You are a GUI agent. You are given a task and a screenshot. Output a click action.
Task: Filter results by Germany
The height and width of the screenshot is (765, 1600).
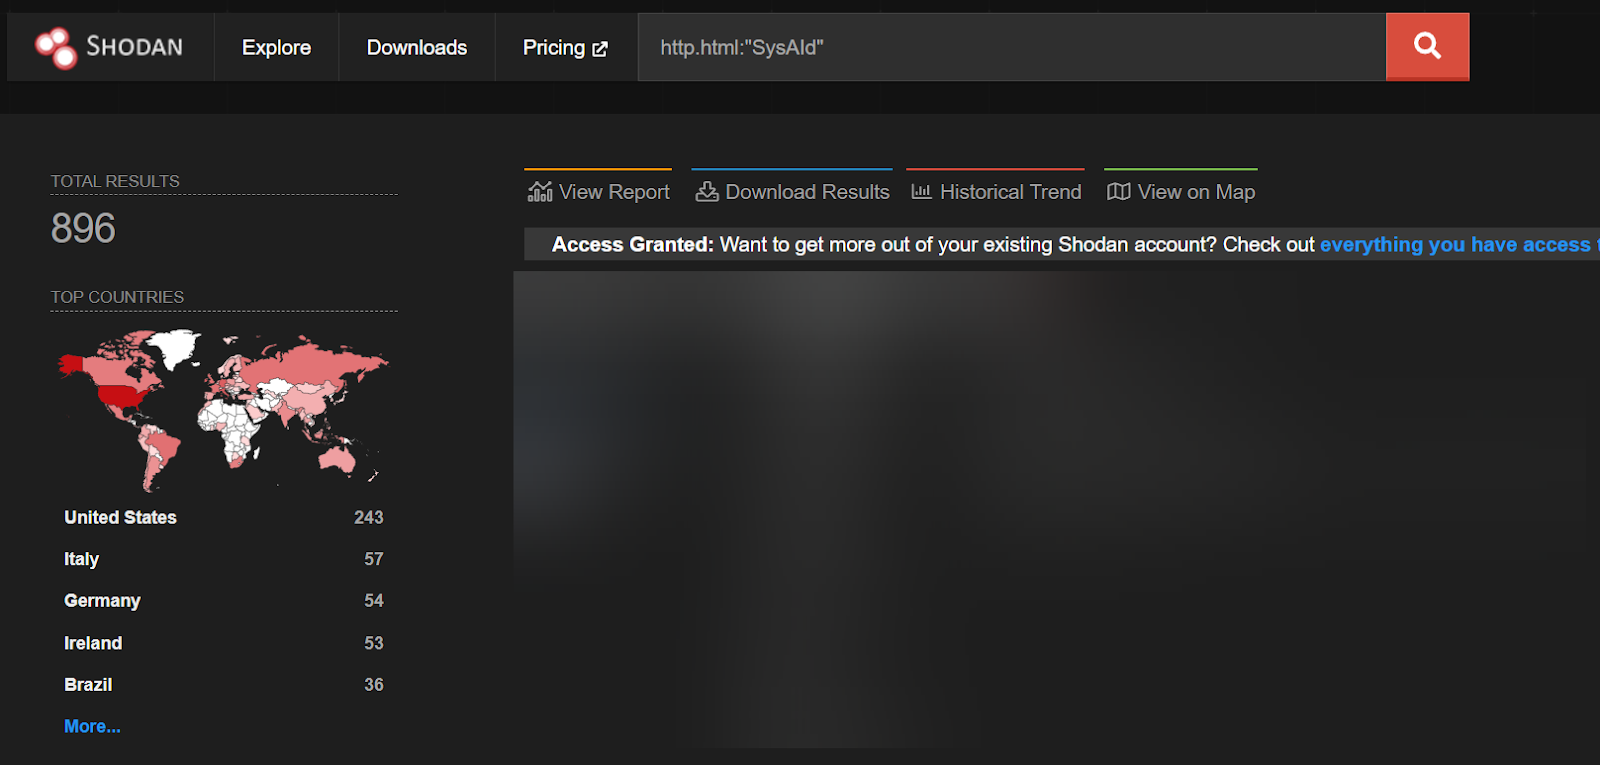click(102, 601)
